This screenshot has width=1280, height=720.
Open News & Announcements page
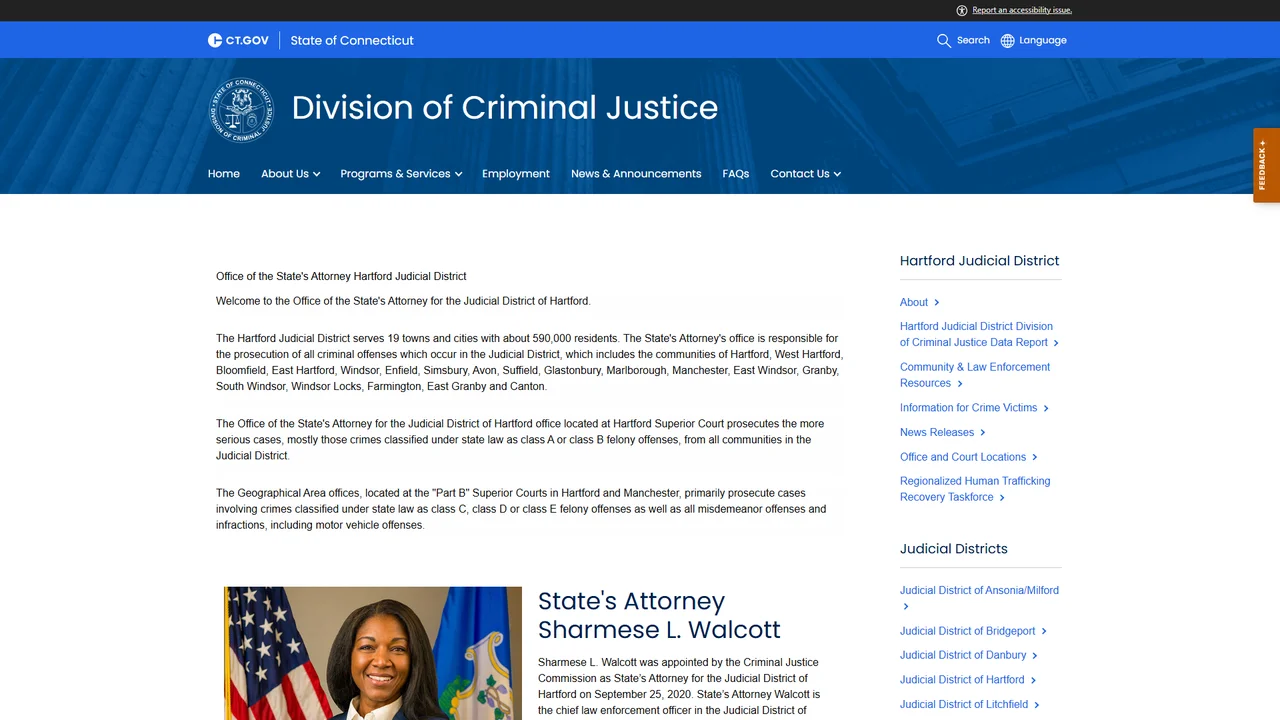tap(636, 174)
